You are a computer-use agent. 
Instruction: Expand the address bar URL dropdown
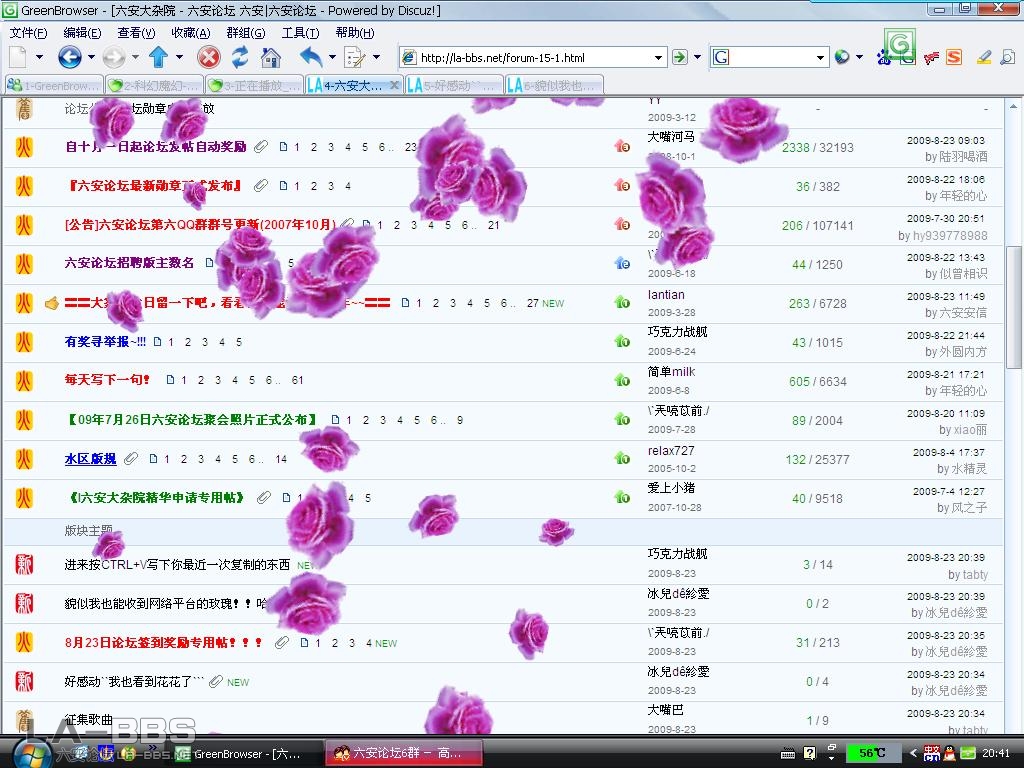658,58
